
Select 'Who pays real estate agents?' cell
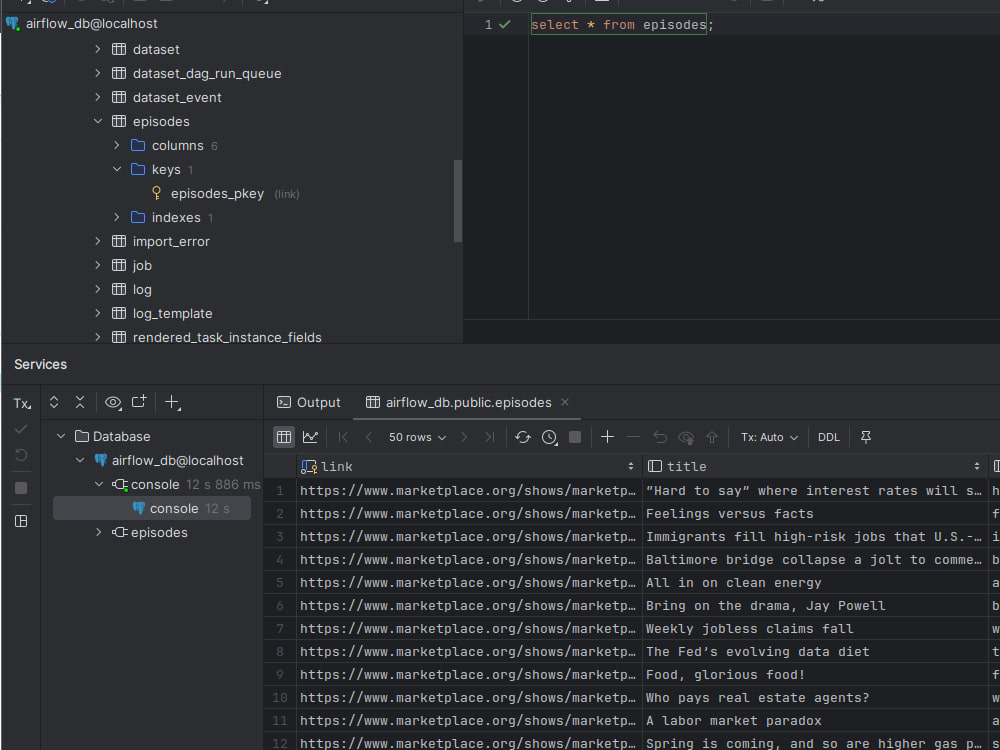click(814, 697)
